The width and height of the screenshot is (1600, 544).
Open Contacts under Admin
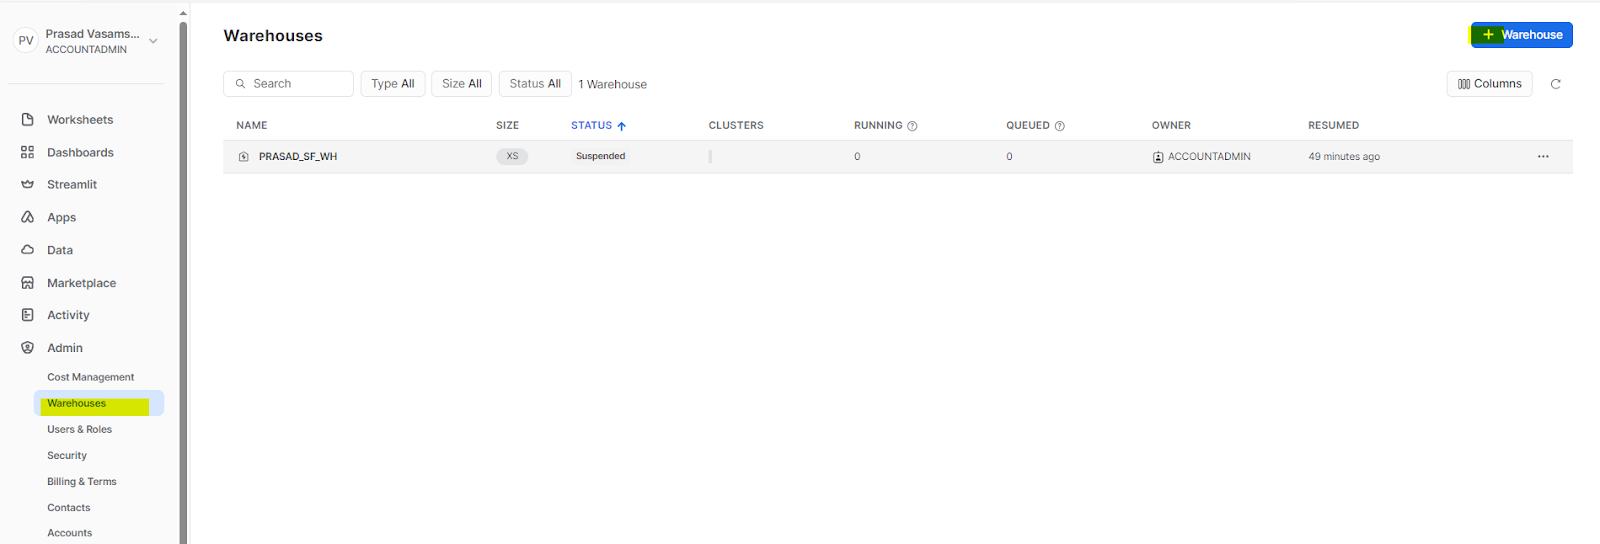68,508
